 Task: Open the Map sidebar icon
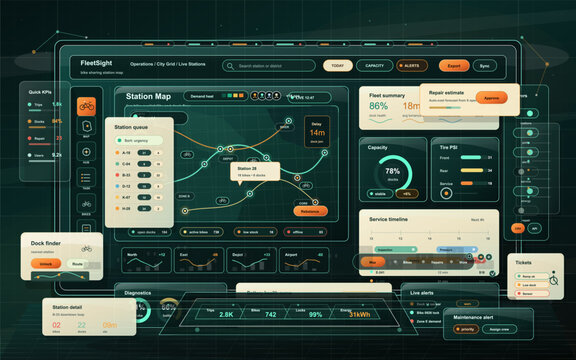pos(86,126)
